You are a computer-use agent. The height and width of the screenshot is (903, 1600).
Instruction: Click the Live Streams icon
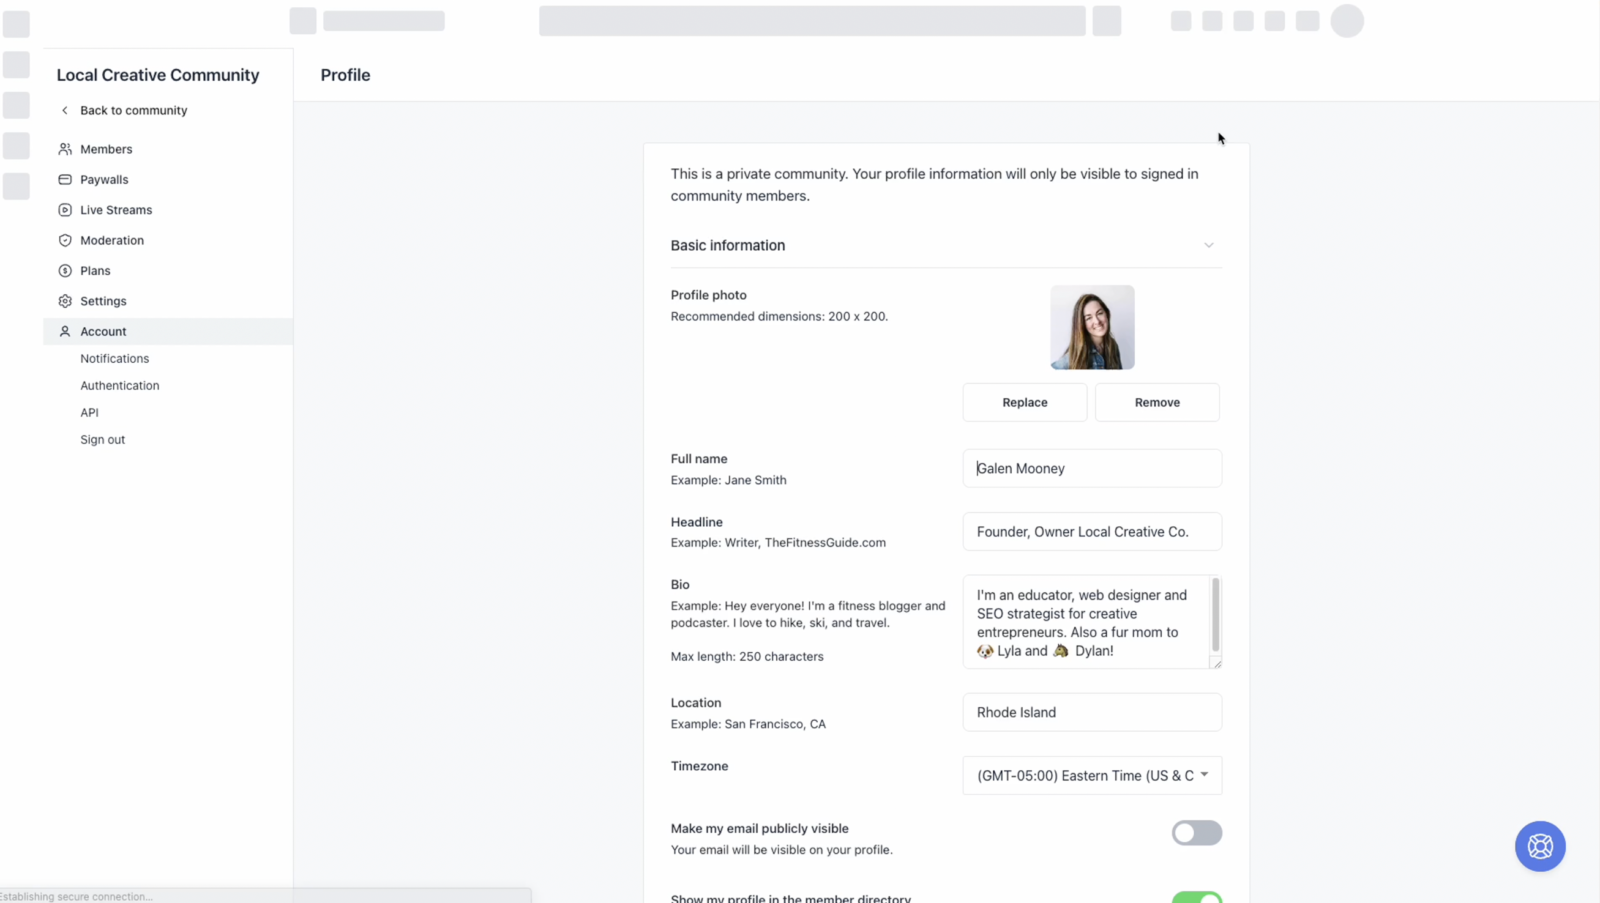coord(63,209)
